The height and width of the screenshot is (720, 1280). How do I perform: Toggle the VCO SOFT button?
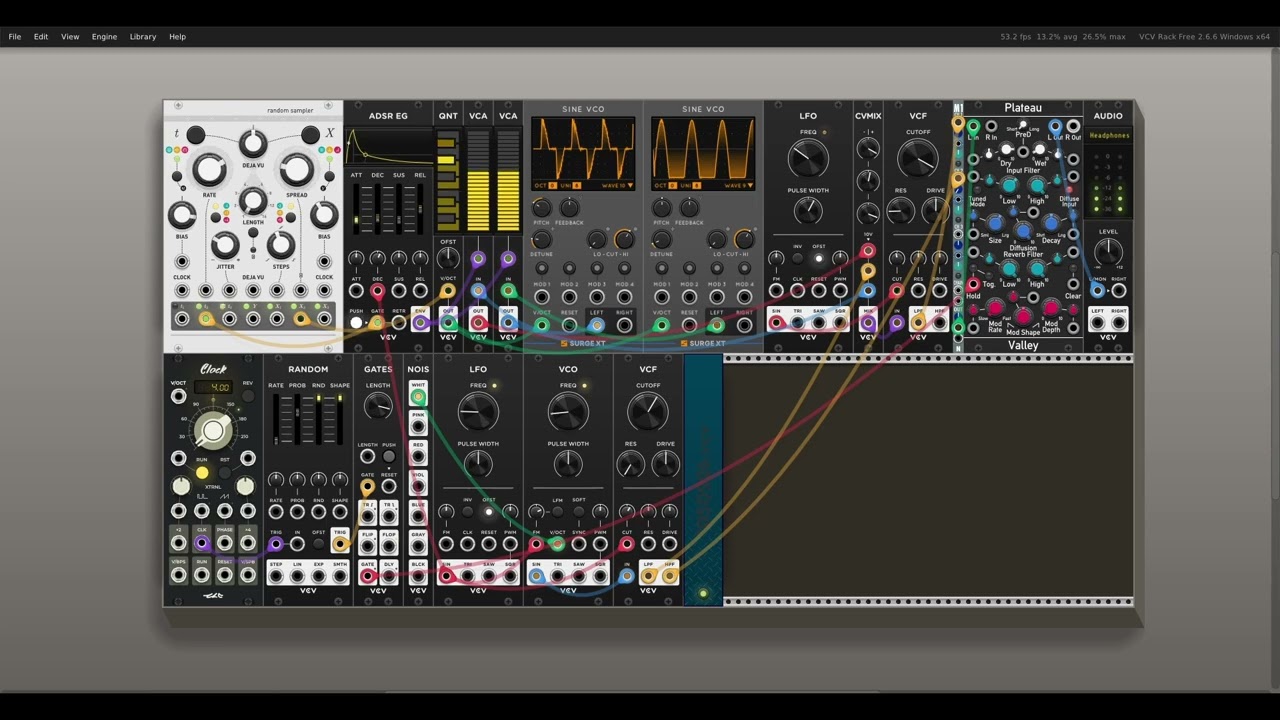579,511
